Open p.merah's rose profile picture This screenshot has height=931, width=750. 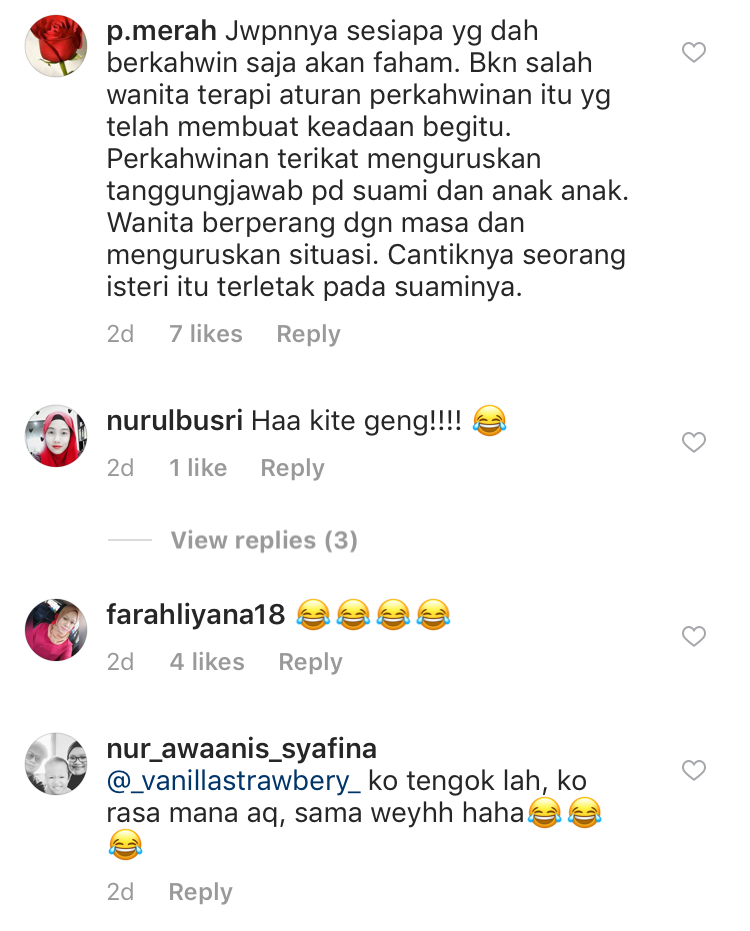[56, 46]
